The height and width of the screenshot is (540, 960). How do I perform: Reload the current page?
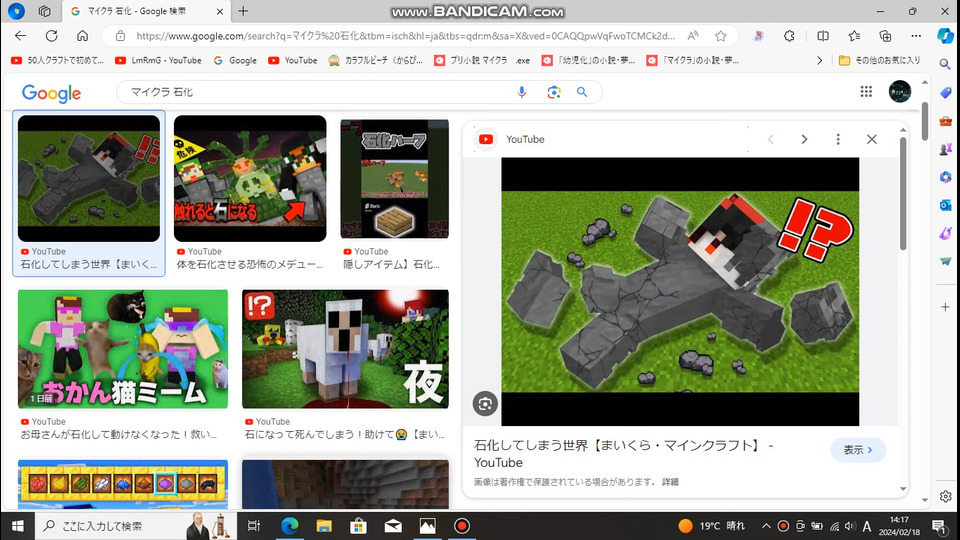[51, 36]
